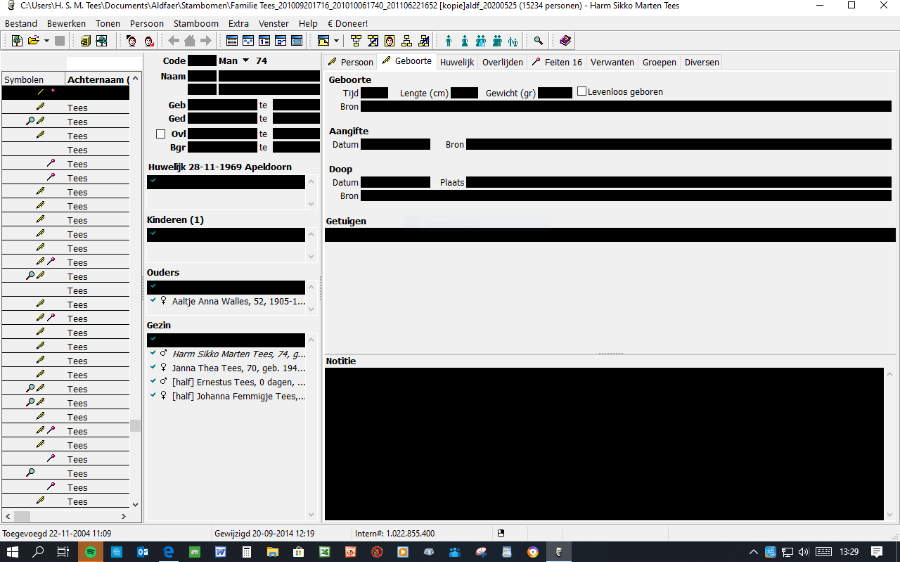Switch to the Huwelijk tab
Image resolution: width=900 pixels, height=562 pixels.
pyautogui.click(x=457, y=62)
